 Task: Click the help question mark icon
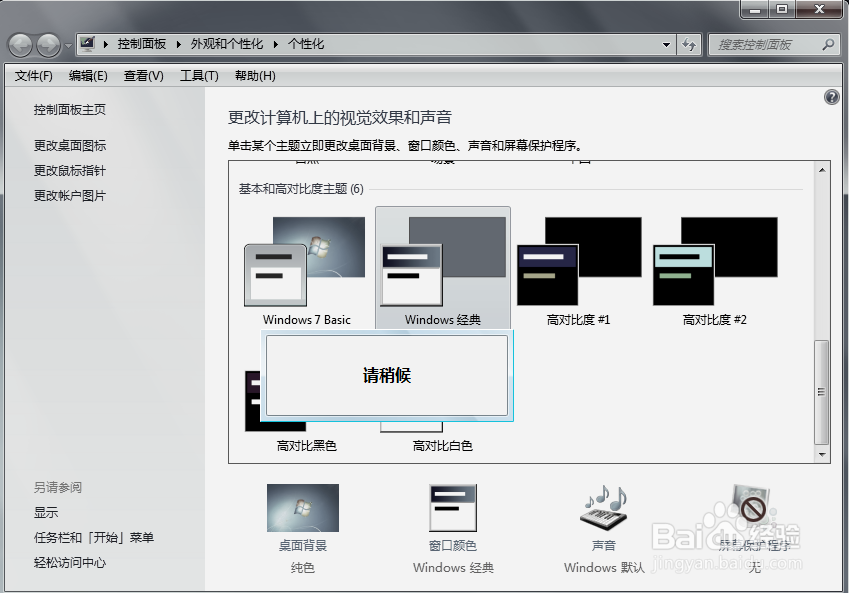[x=832, y=97]
